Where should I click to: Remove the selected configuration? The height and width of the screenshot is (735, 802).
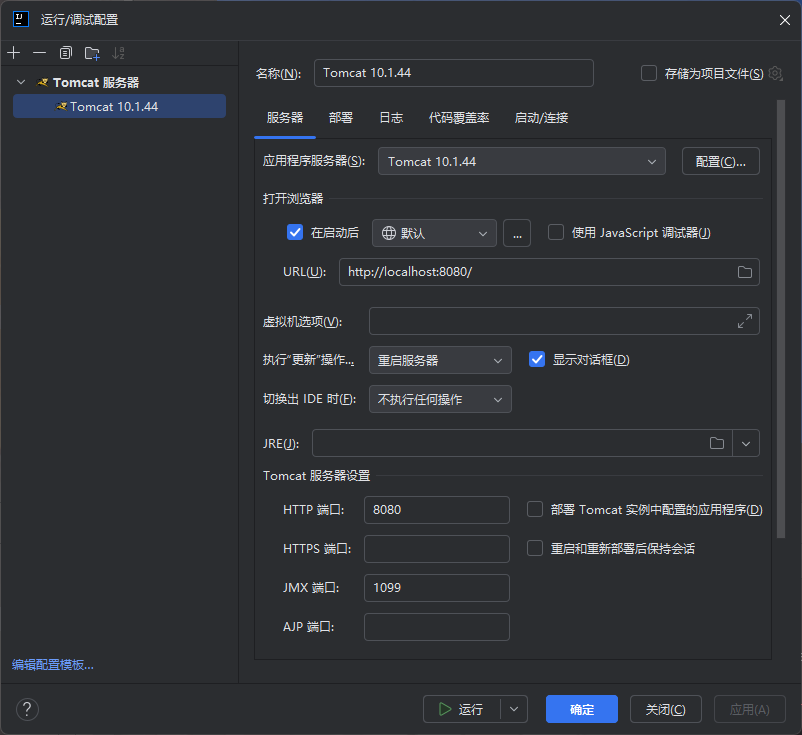(39, 53)
